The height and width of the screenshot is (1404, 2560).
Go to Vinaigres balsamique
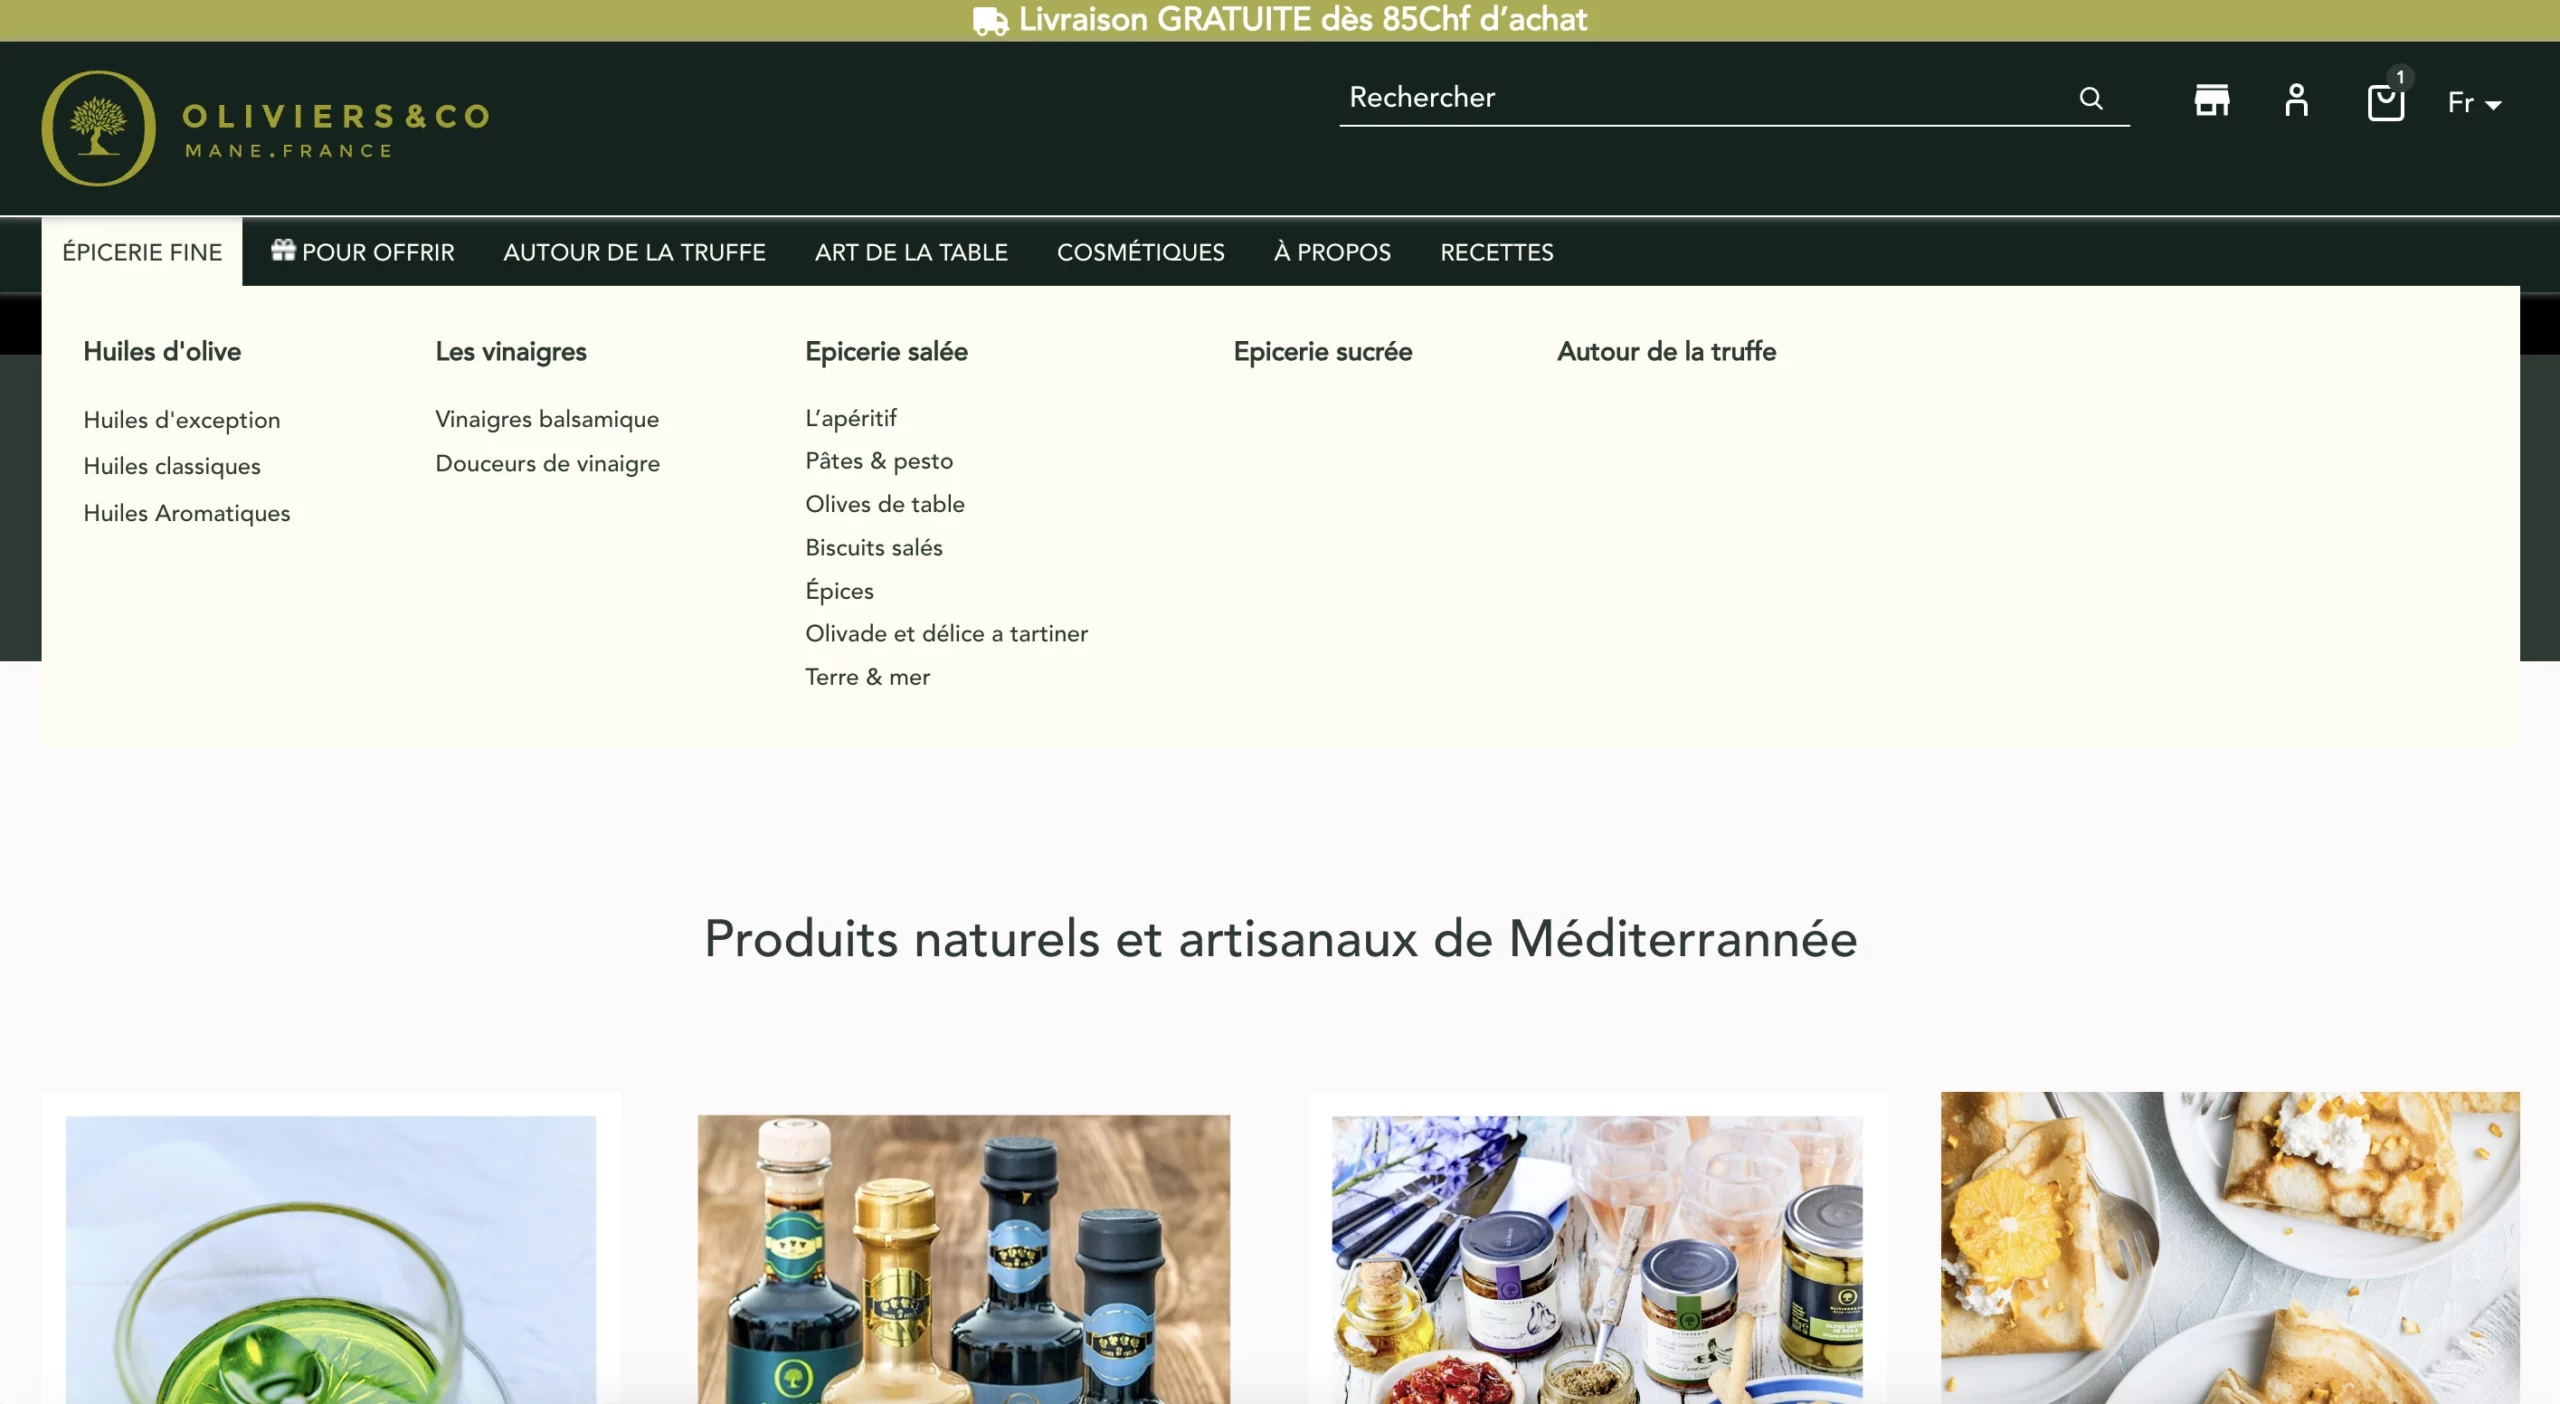(547, 419)
